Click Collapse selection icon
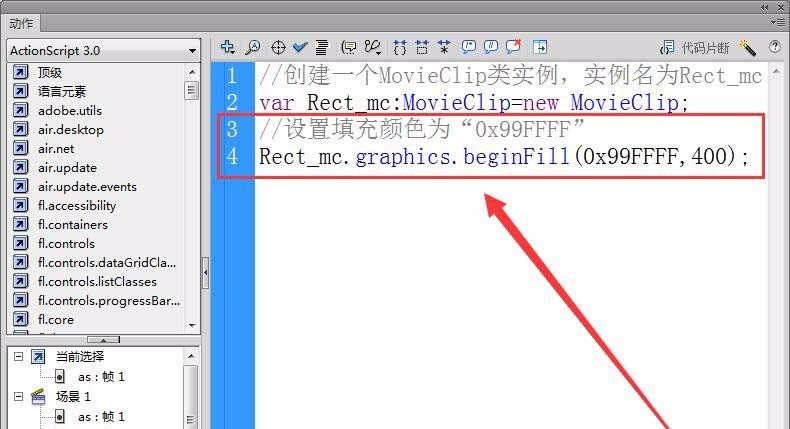The width and height of the screenshot is (790, 429). click(x=422, y=47)
